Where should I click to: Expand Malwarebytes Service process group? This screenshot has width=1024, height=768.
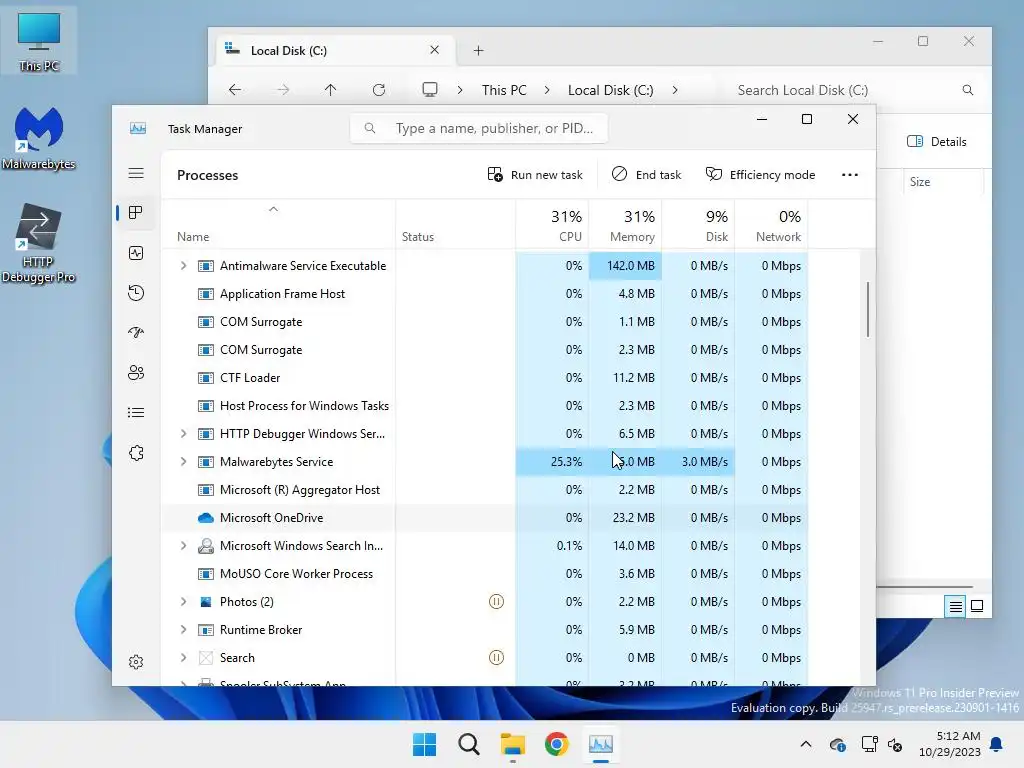tap(184, 462)
